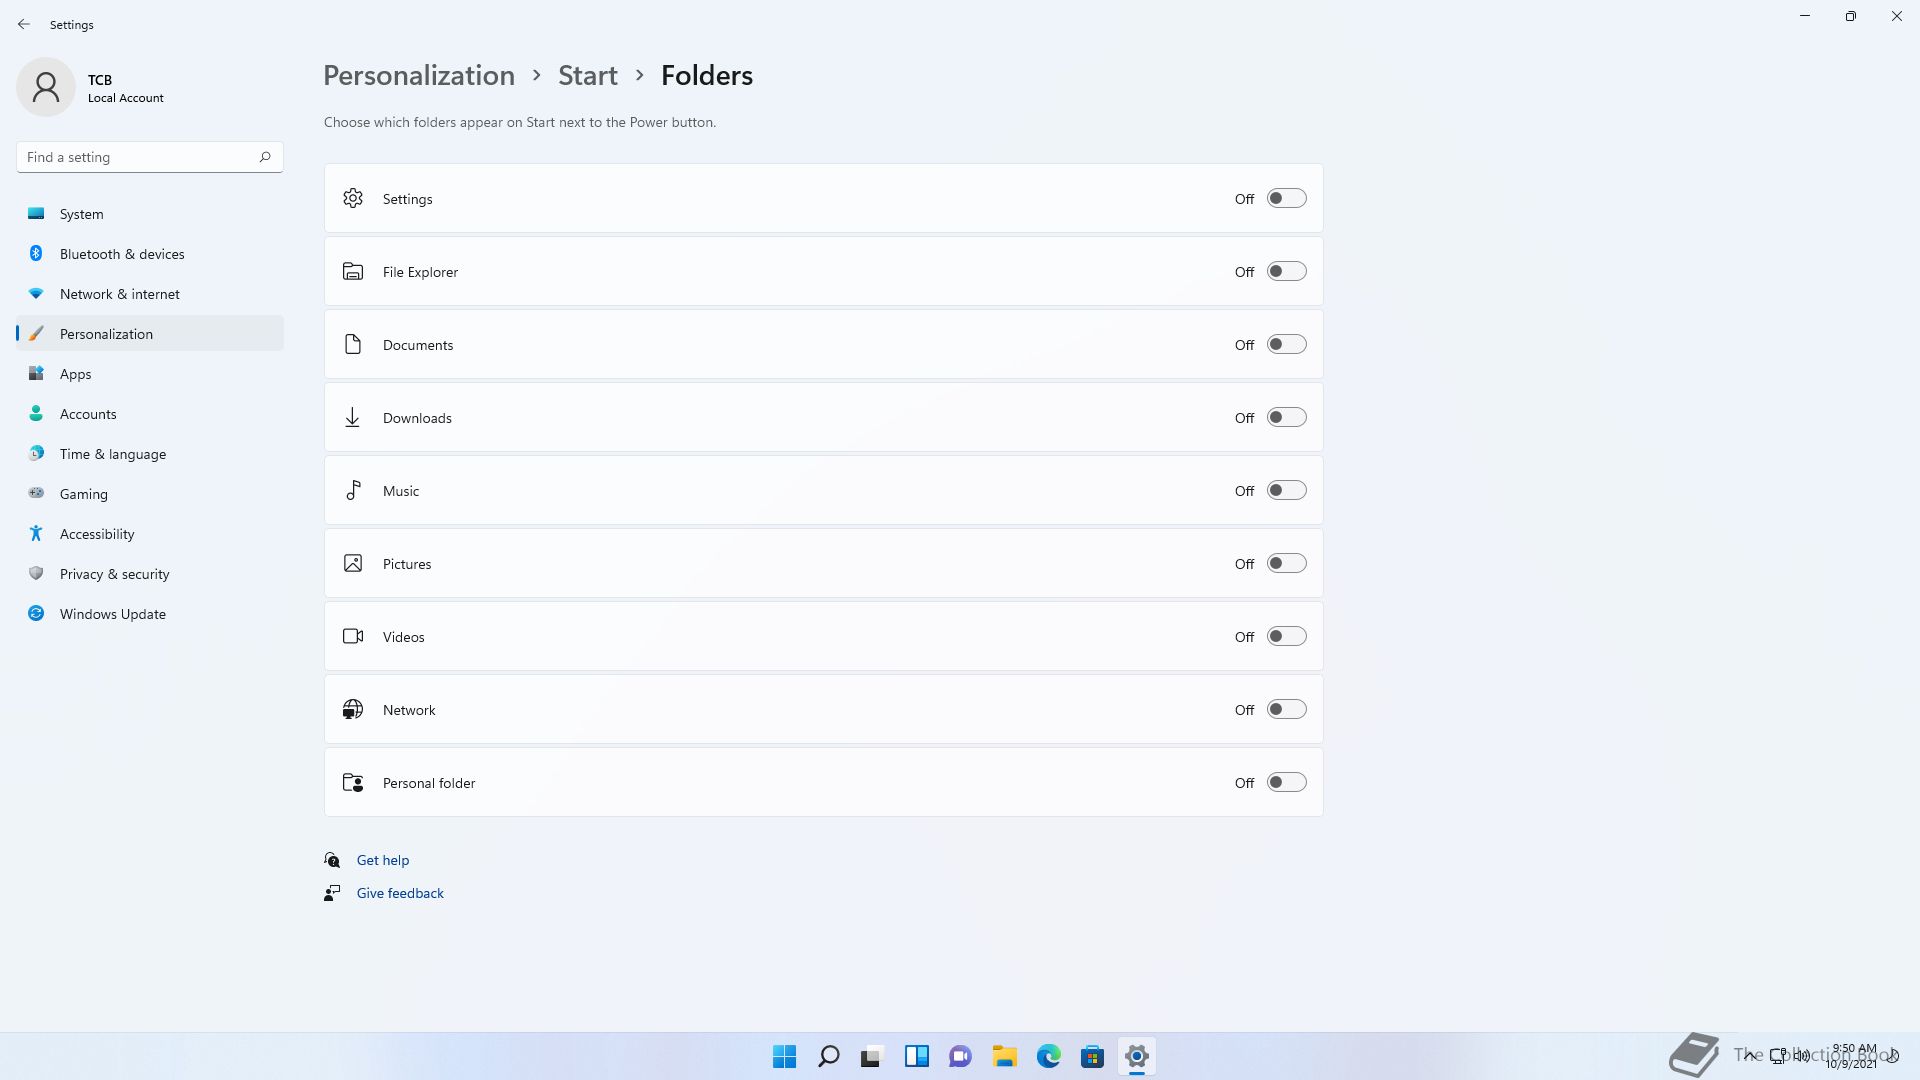Open the Windows Update section
The height and width of the screenshot is (1080, 1920).
point(112,614)
